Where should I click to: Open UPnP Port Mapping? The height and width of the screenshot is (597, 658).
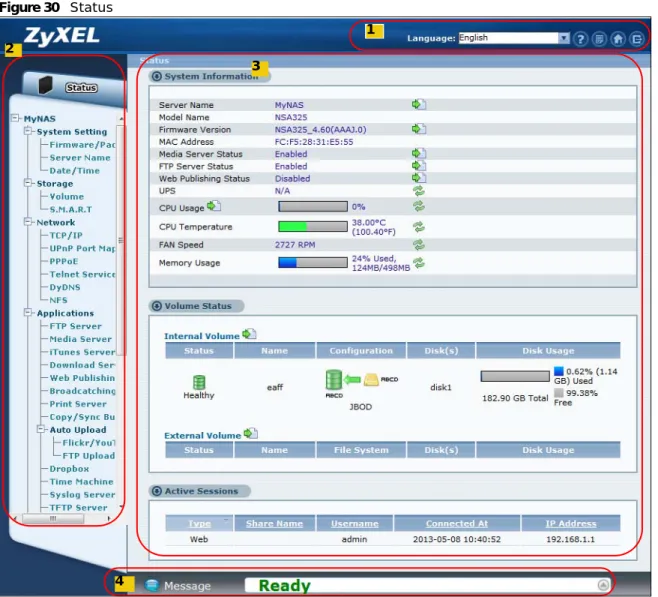tap(82, 248)
